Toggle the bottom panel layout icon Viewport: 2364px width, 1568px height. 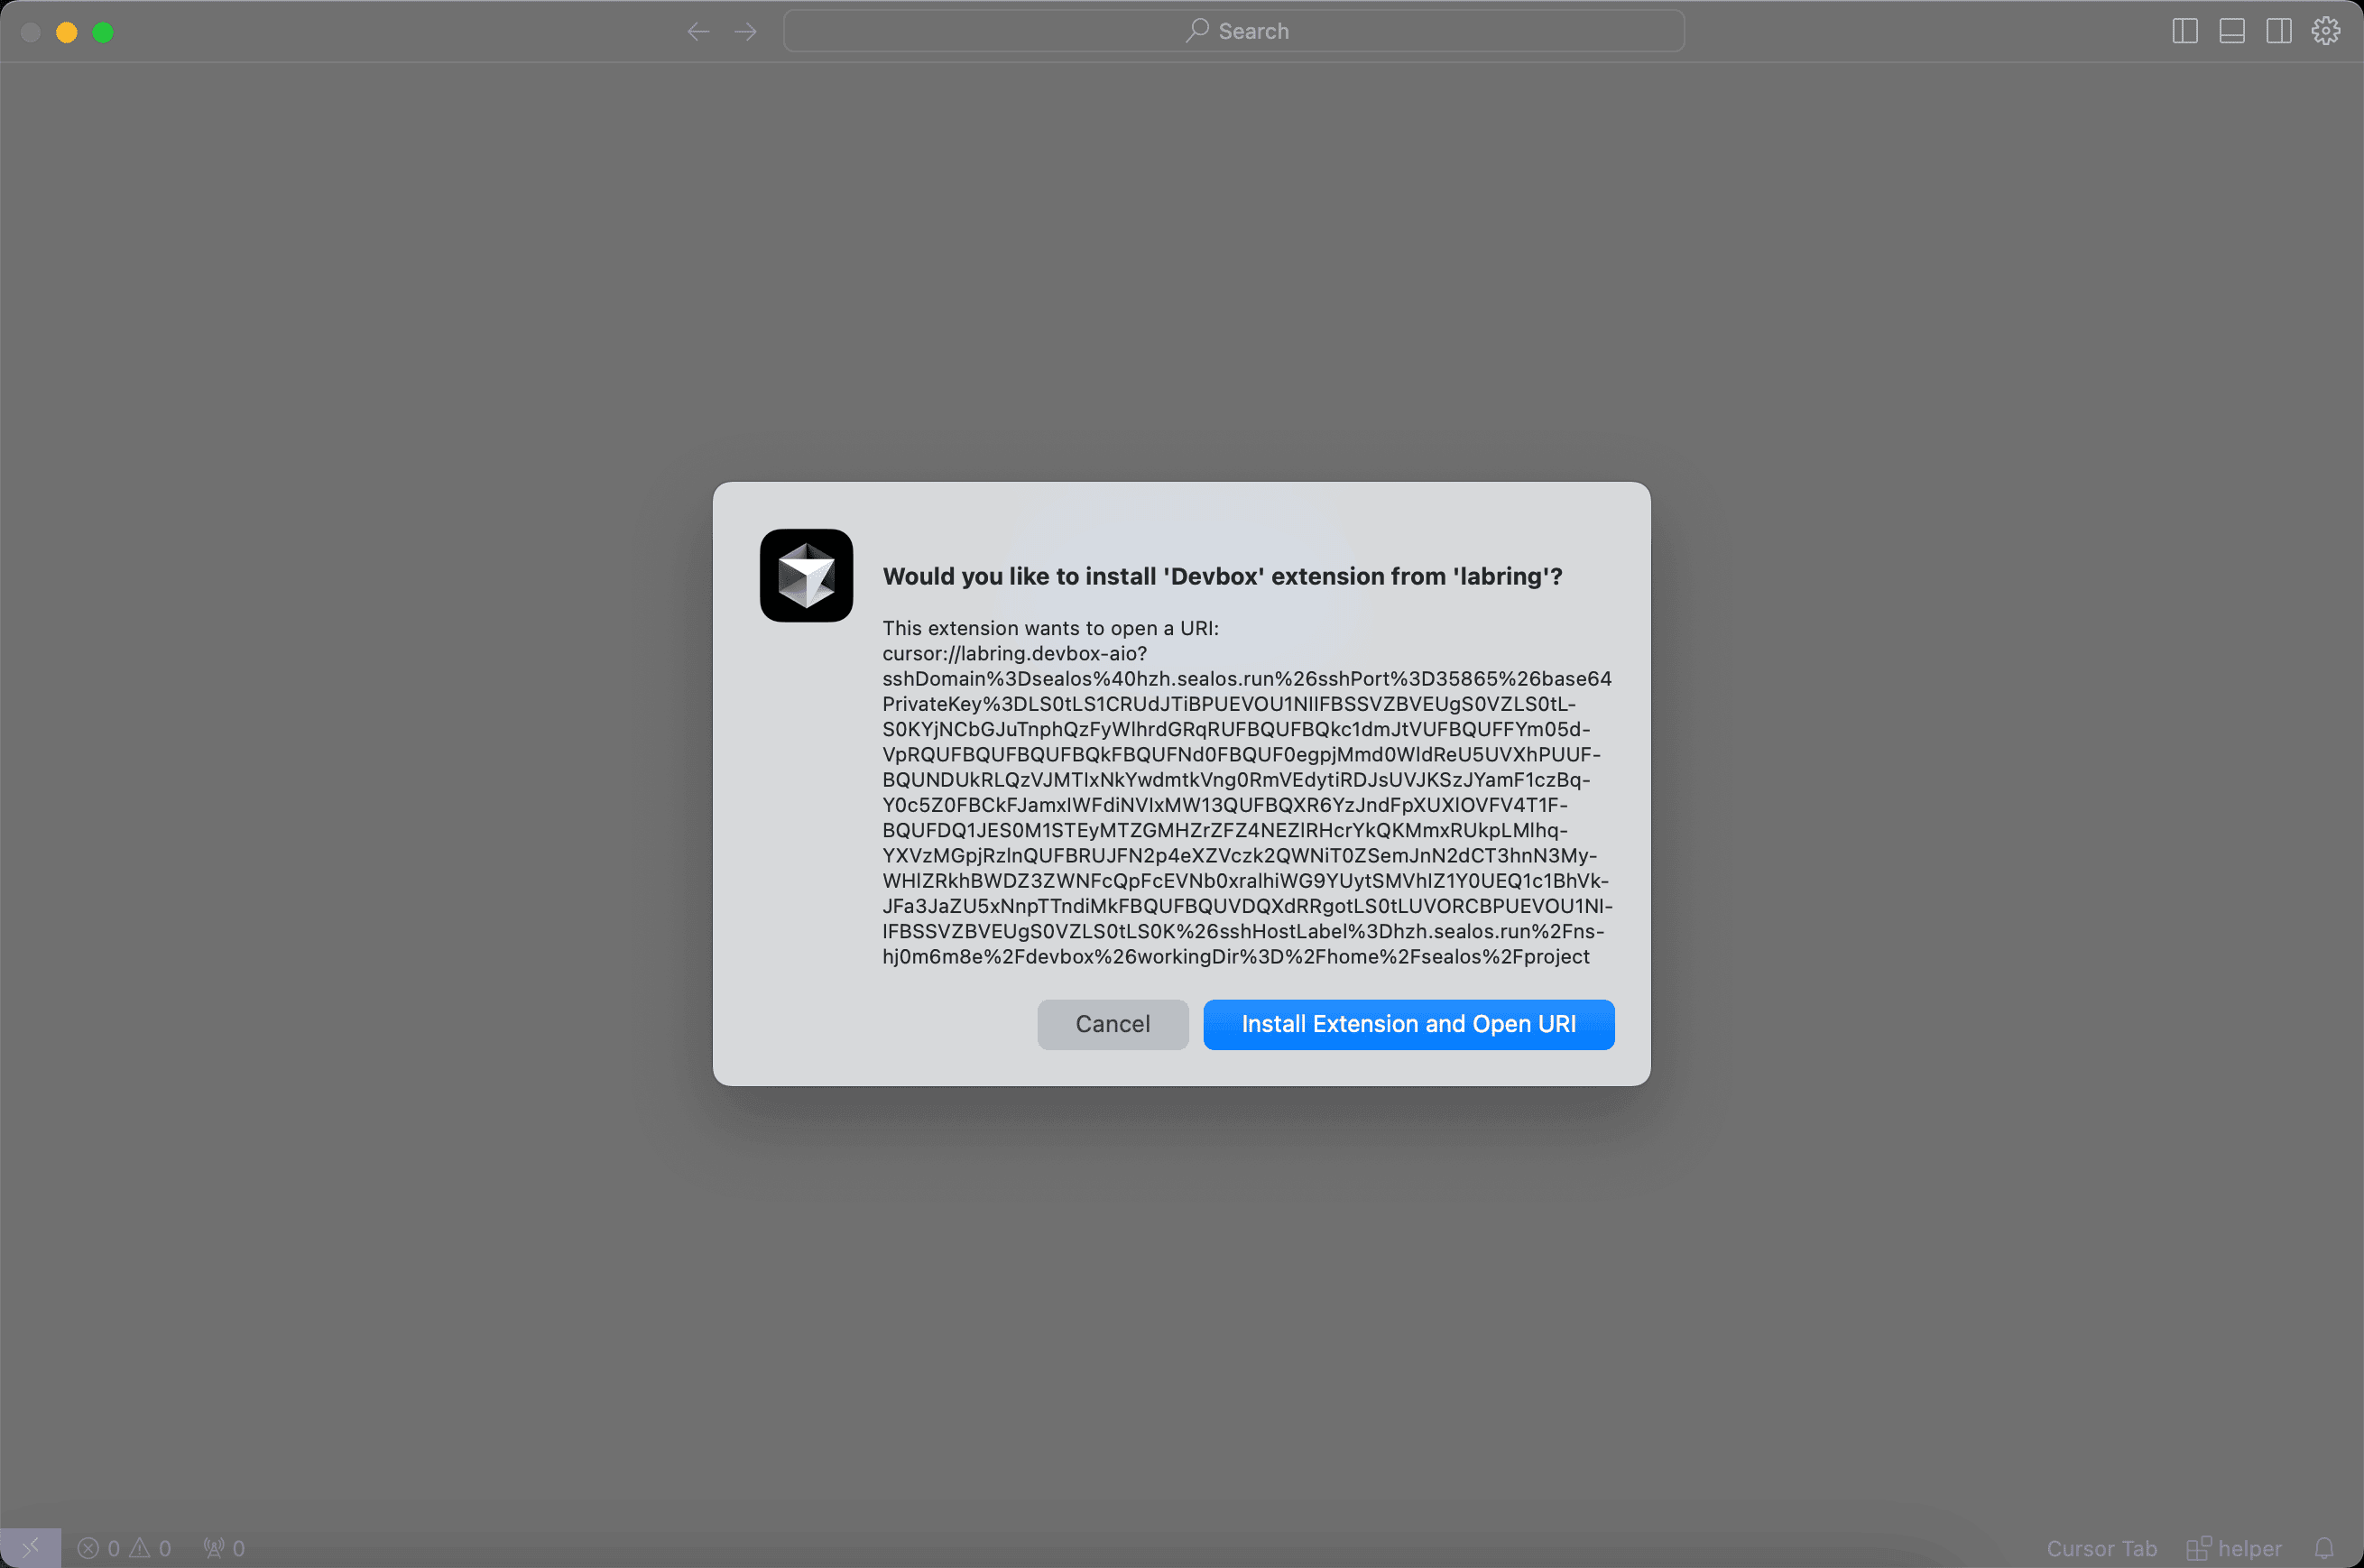click(2231, 32)
